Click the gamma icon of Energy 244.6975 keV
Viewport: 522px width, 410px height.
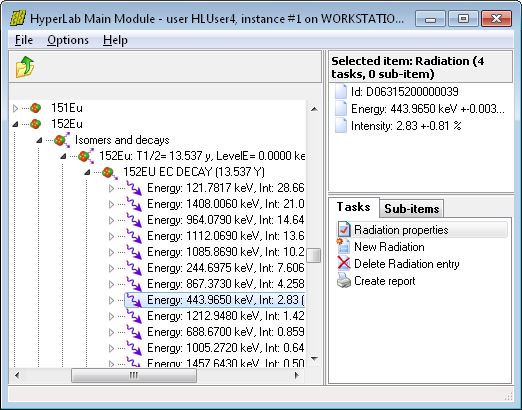134,268
